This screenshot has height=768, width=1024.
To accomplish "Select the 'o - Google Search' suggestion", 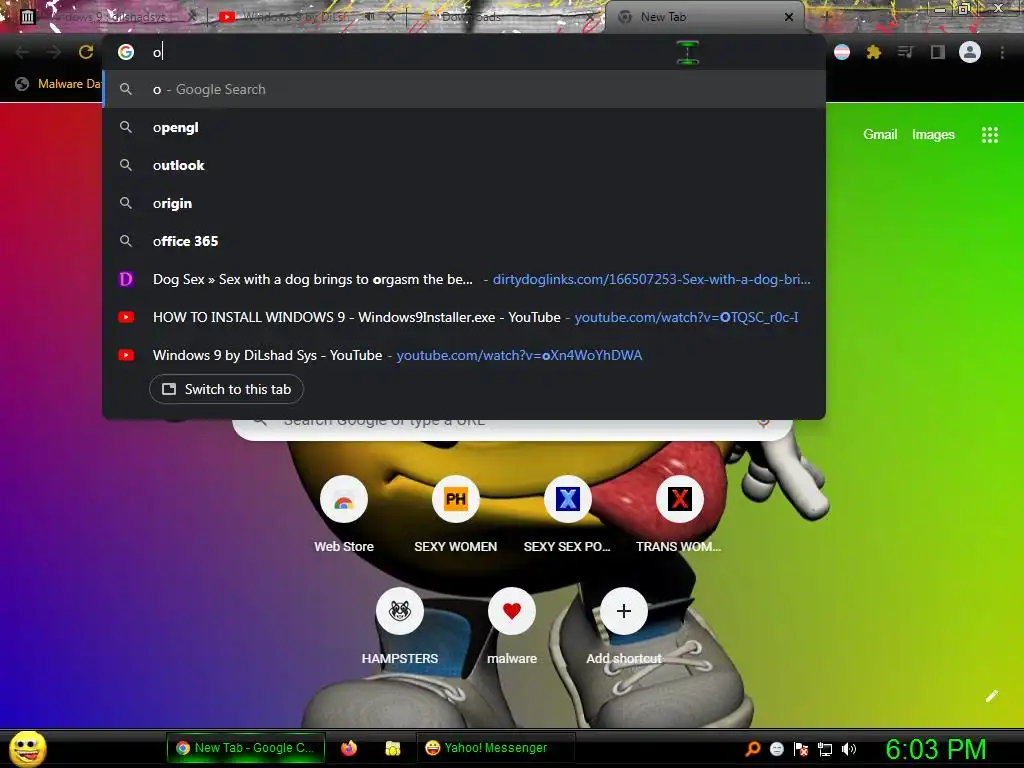I will point(464,89).
